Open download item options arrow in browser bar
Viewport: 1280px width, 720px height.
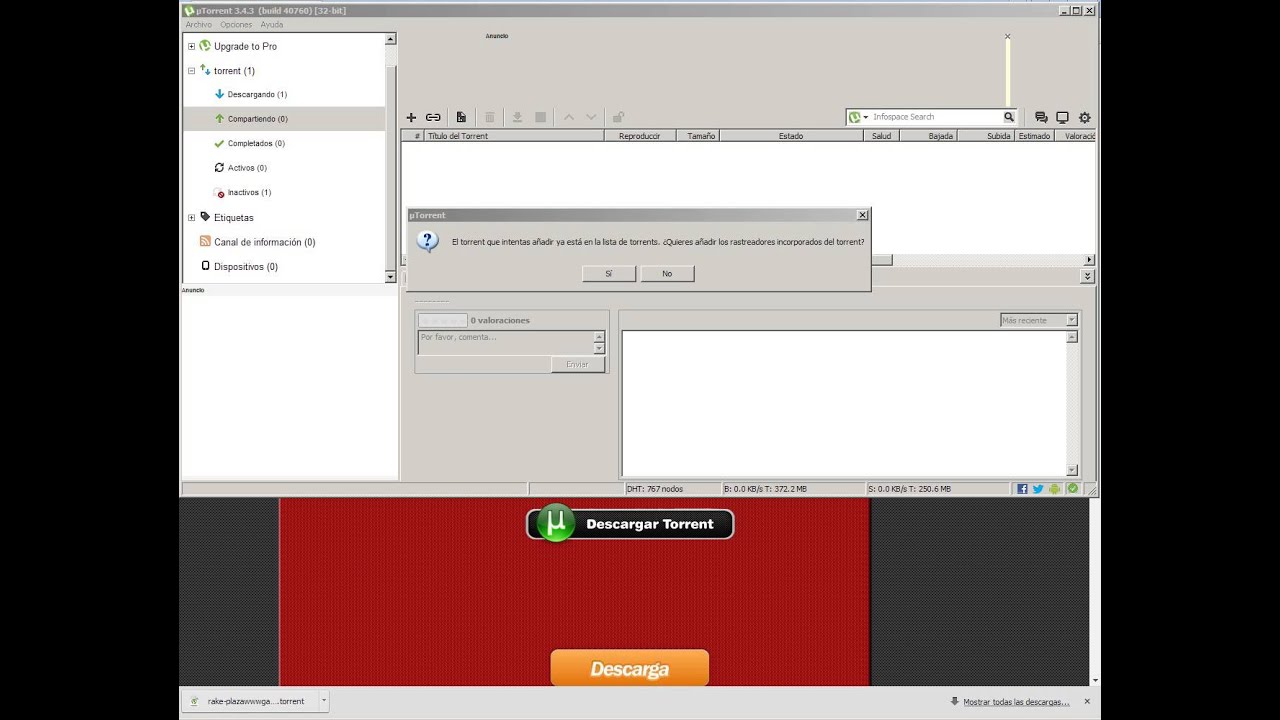323,701
